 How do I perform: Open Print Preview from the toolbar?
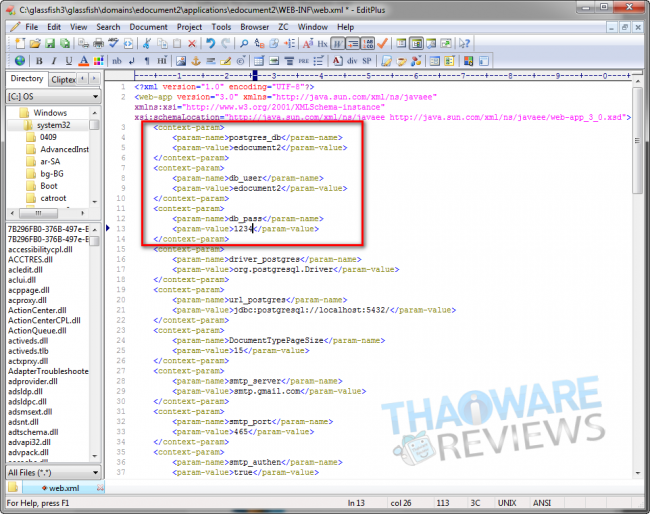tap(84, 43)
